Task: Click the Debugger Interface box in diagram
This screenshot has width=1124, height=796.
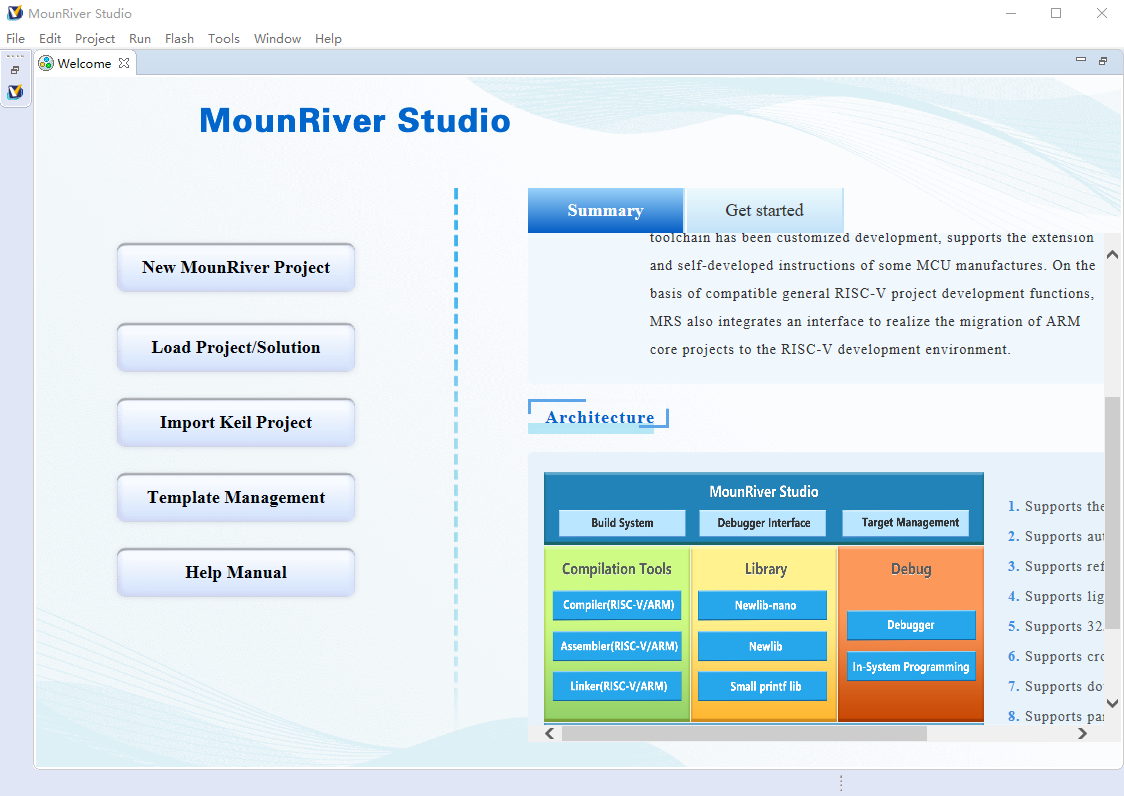Action: 763,523
